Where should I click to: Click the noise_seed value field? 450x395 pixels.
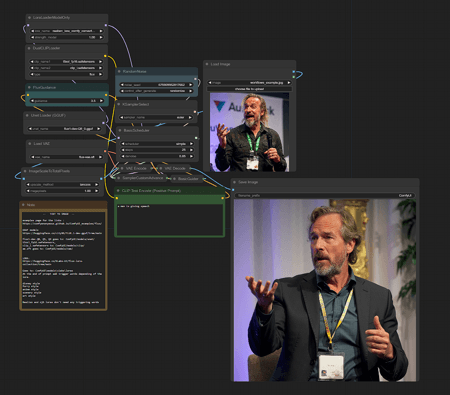tap(156, 85)
